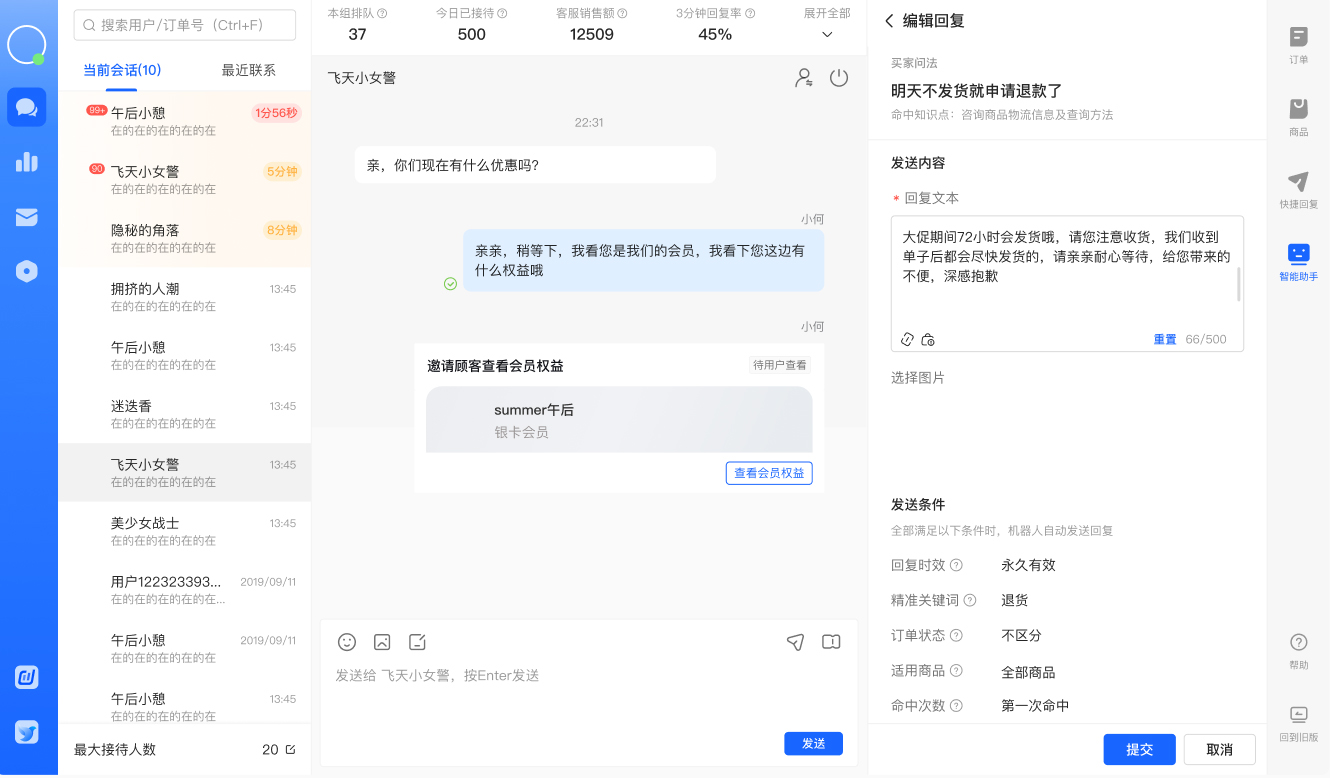Open the mail envelope sidebar icon
This screenshot has width=1330, height=778.
coord(27,217)
